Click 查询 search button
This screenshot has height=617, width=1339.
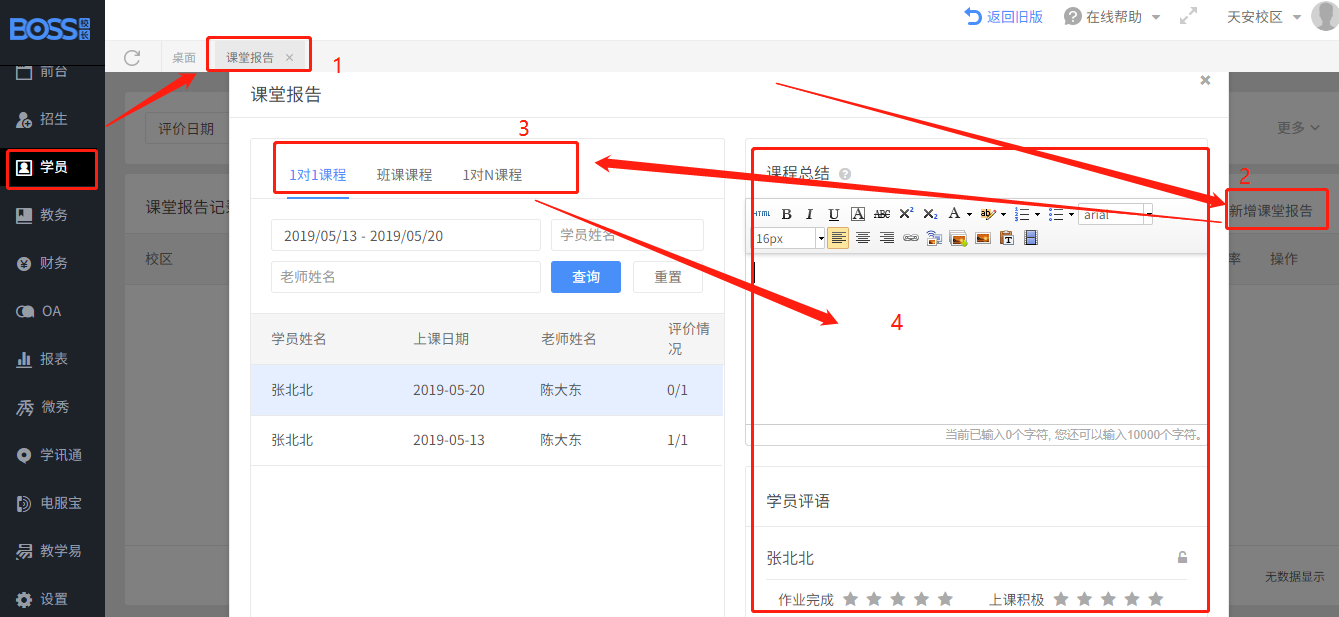pos(586,277)
